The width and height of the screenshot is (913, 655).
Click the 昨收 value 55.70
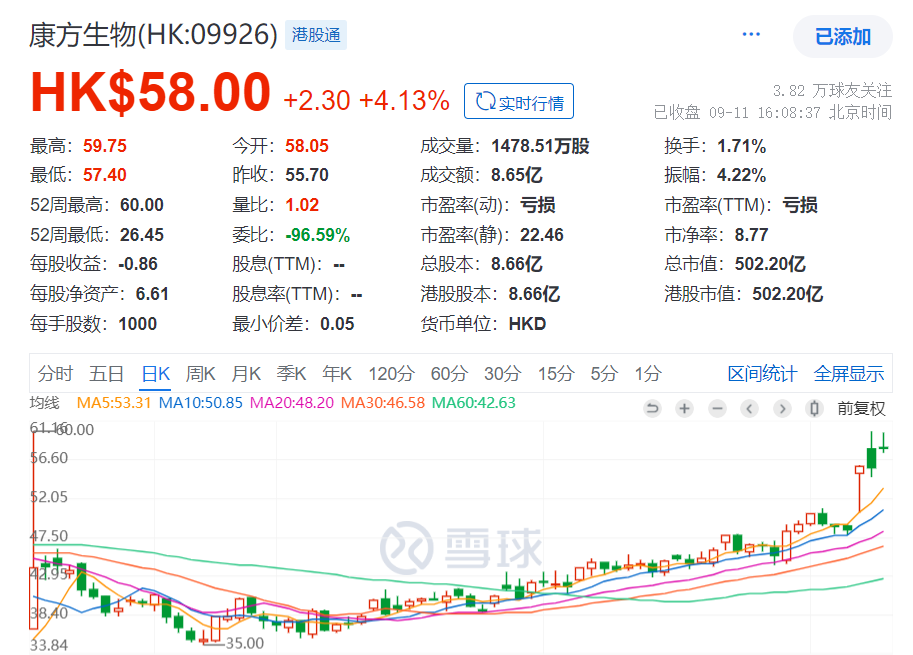(x=307, y=175)
